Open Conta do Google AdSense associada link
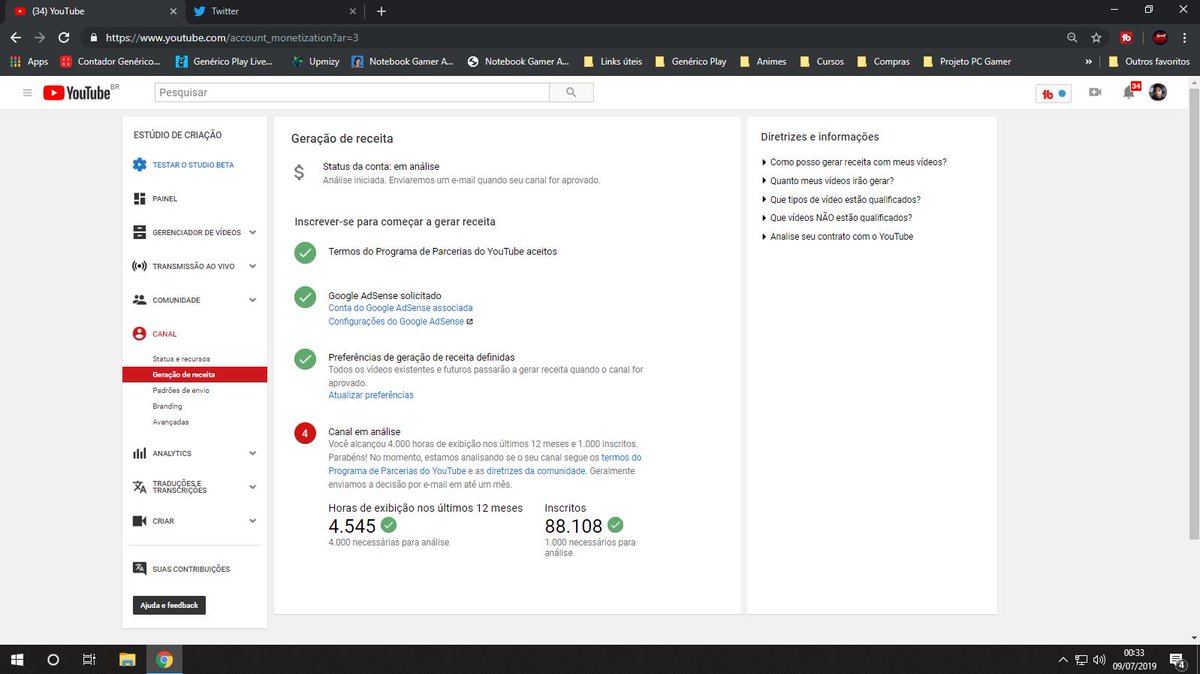This screenshot has height=674, width=1200. click(400, 308)
